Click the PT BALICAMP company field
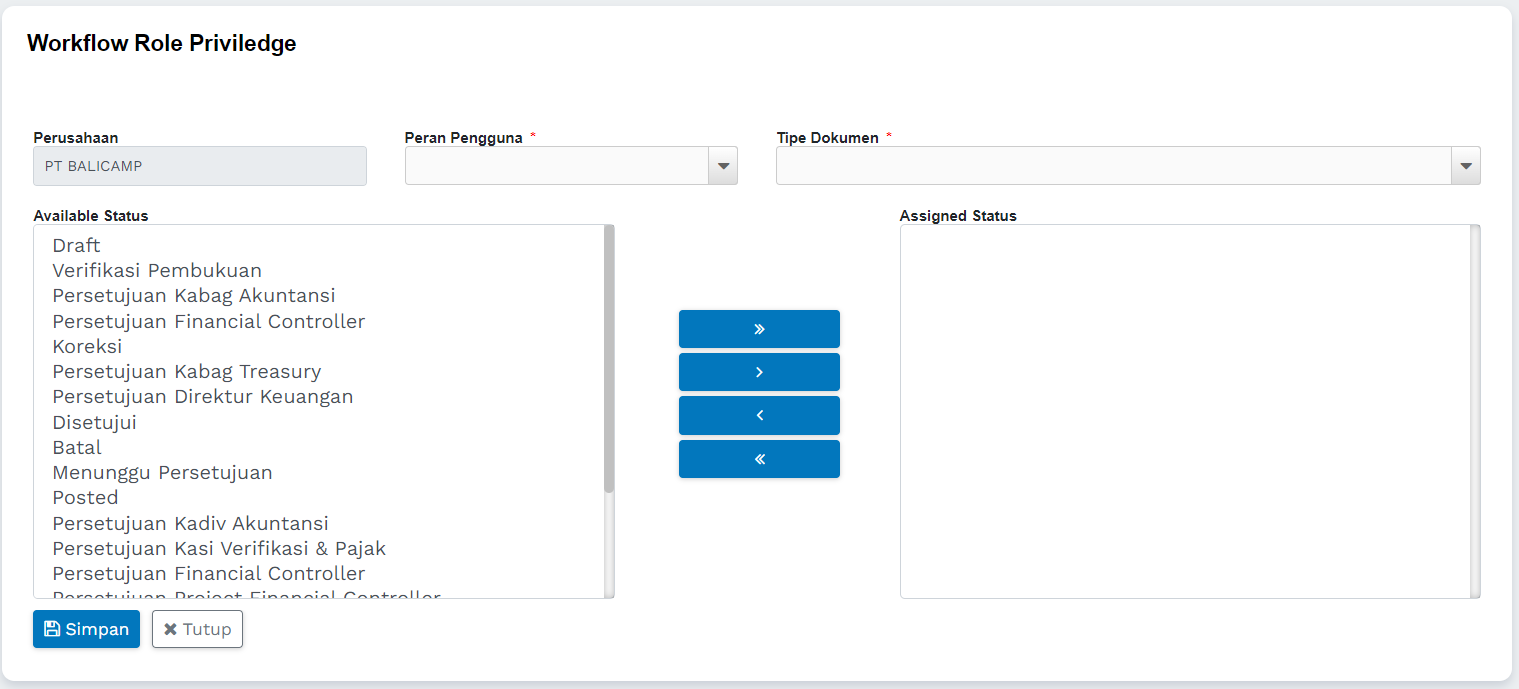 click(199, 166)
